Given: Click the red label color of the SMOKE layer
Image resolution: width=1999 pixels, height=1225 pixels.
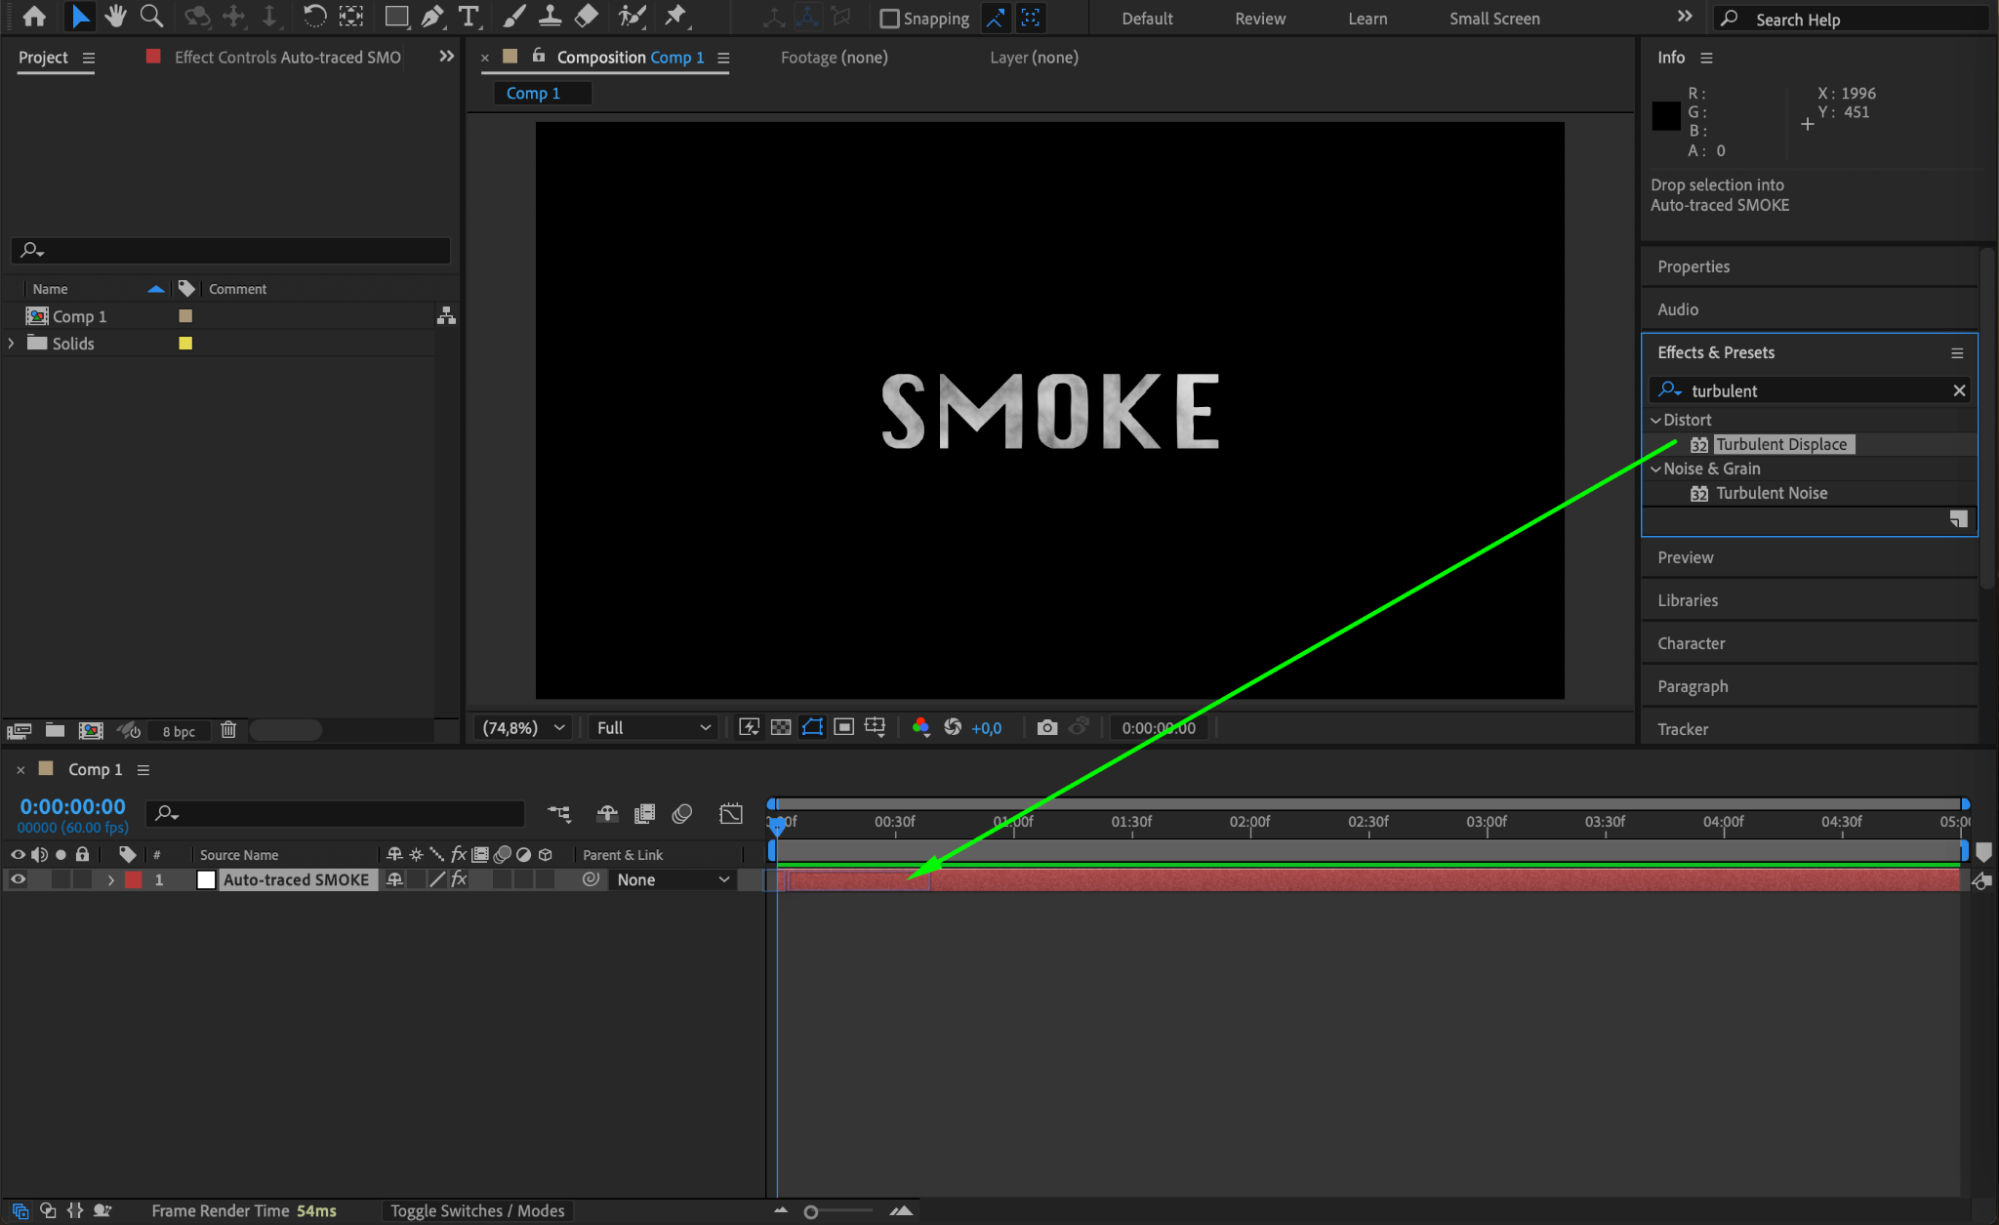Looking at the screenshot, I should pos(133,880).
